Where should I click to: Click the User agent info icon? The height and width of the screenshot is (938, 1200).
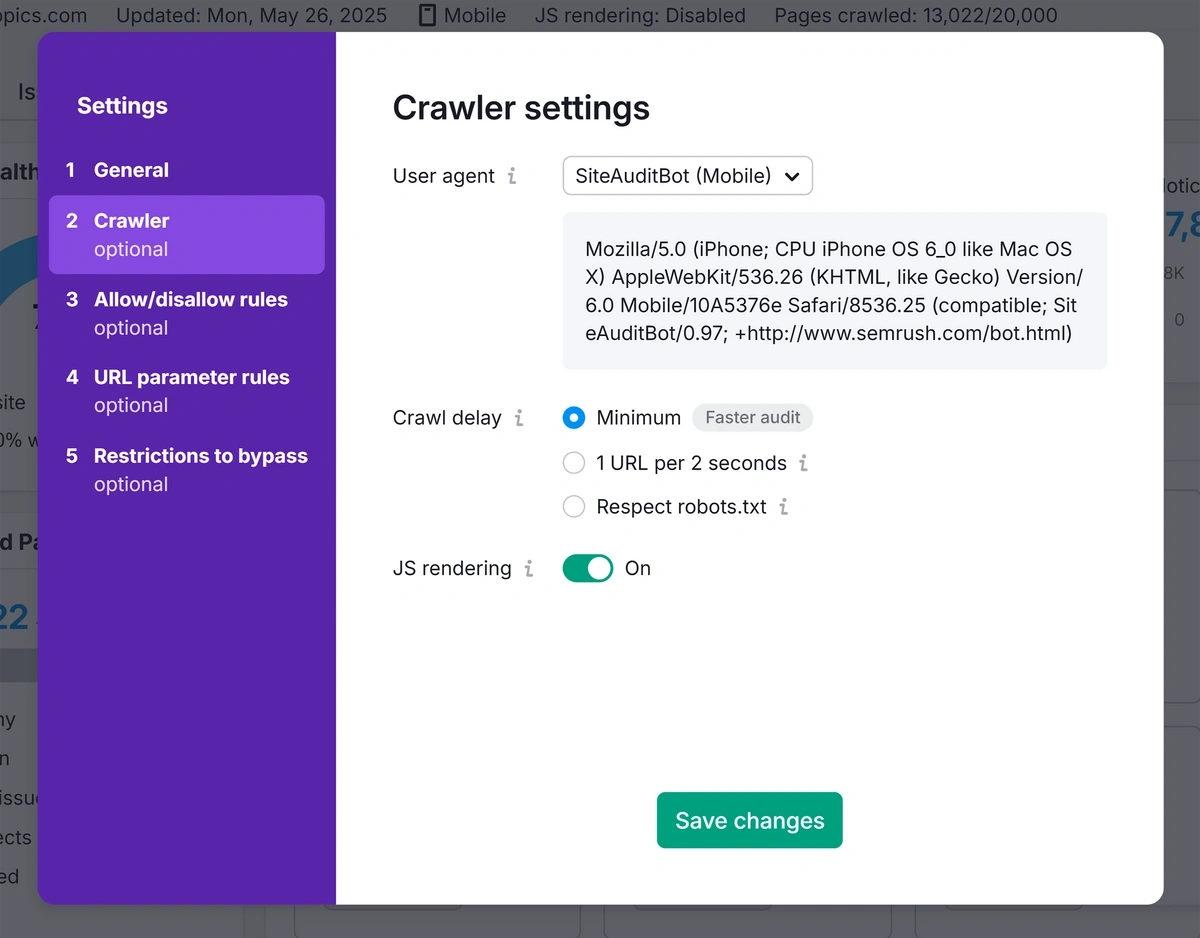[512, 176]
